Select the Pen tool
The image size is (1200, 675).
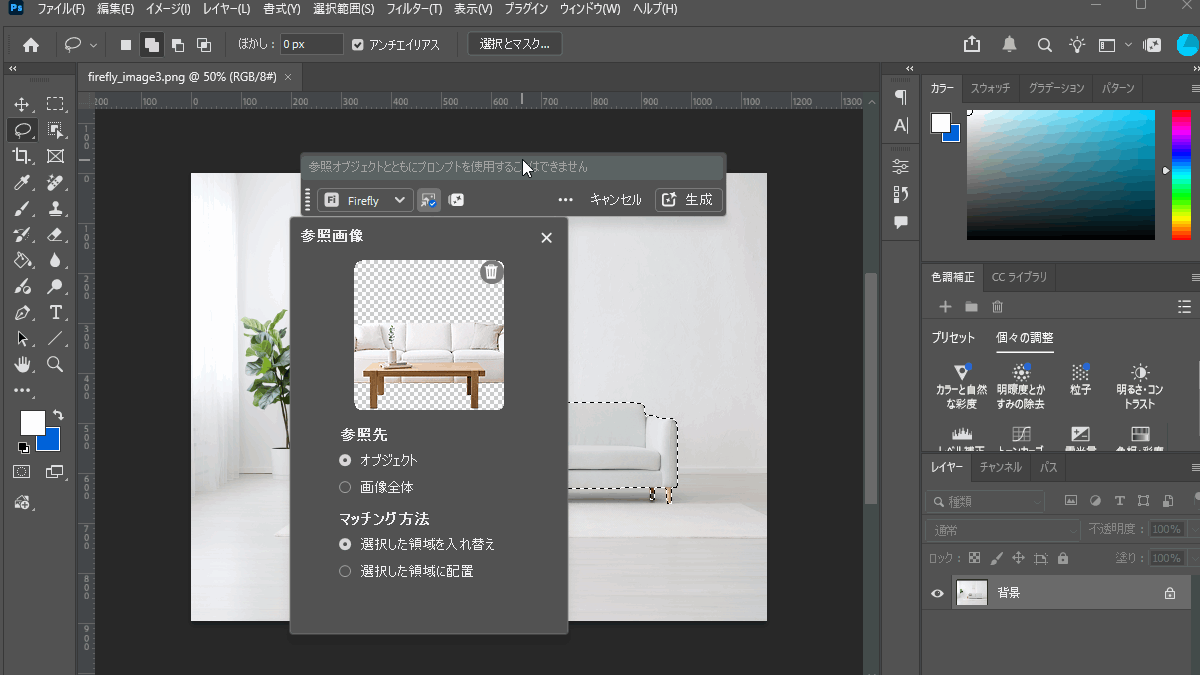coord(22,313)
